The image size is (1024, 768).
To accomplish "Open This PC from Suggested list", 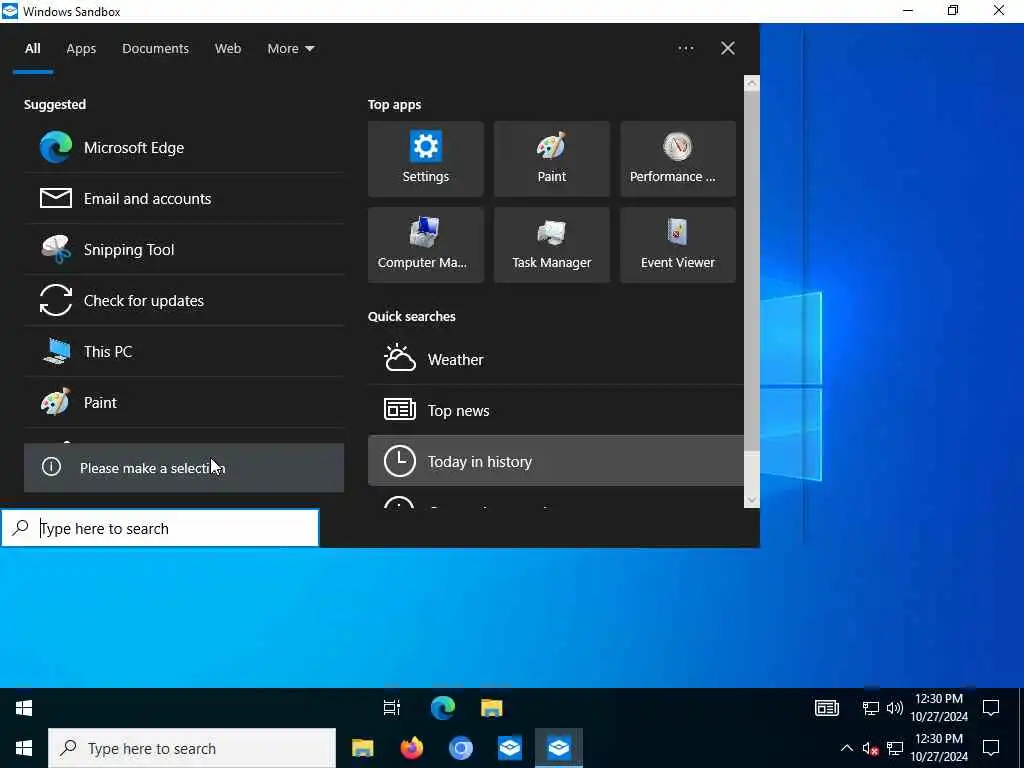I will pyautogui.click(x=184, y=351).
